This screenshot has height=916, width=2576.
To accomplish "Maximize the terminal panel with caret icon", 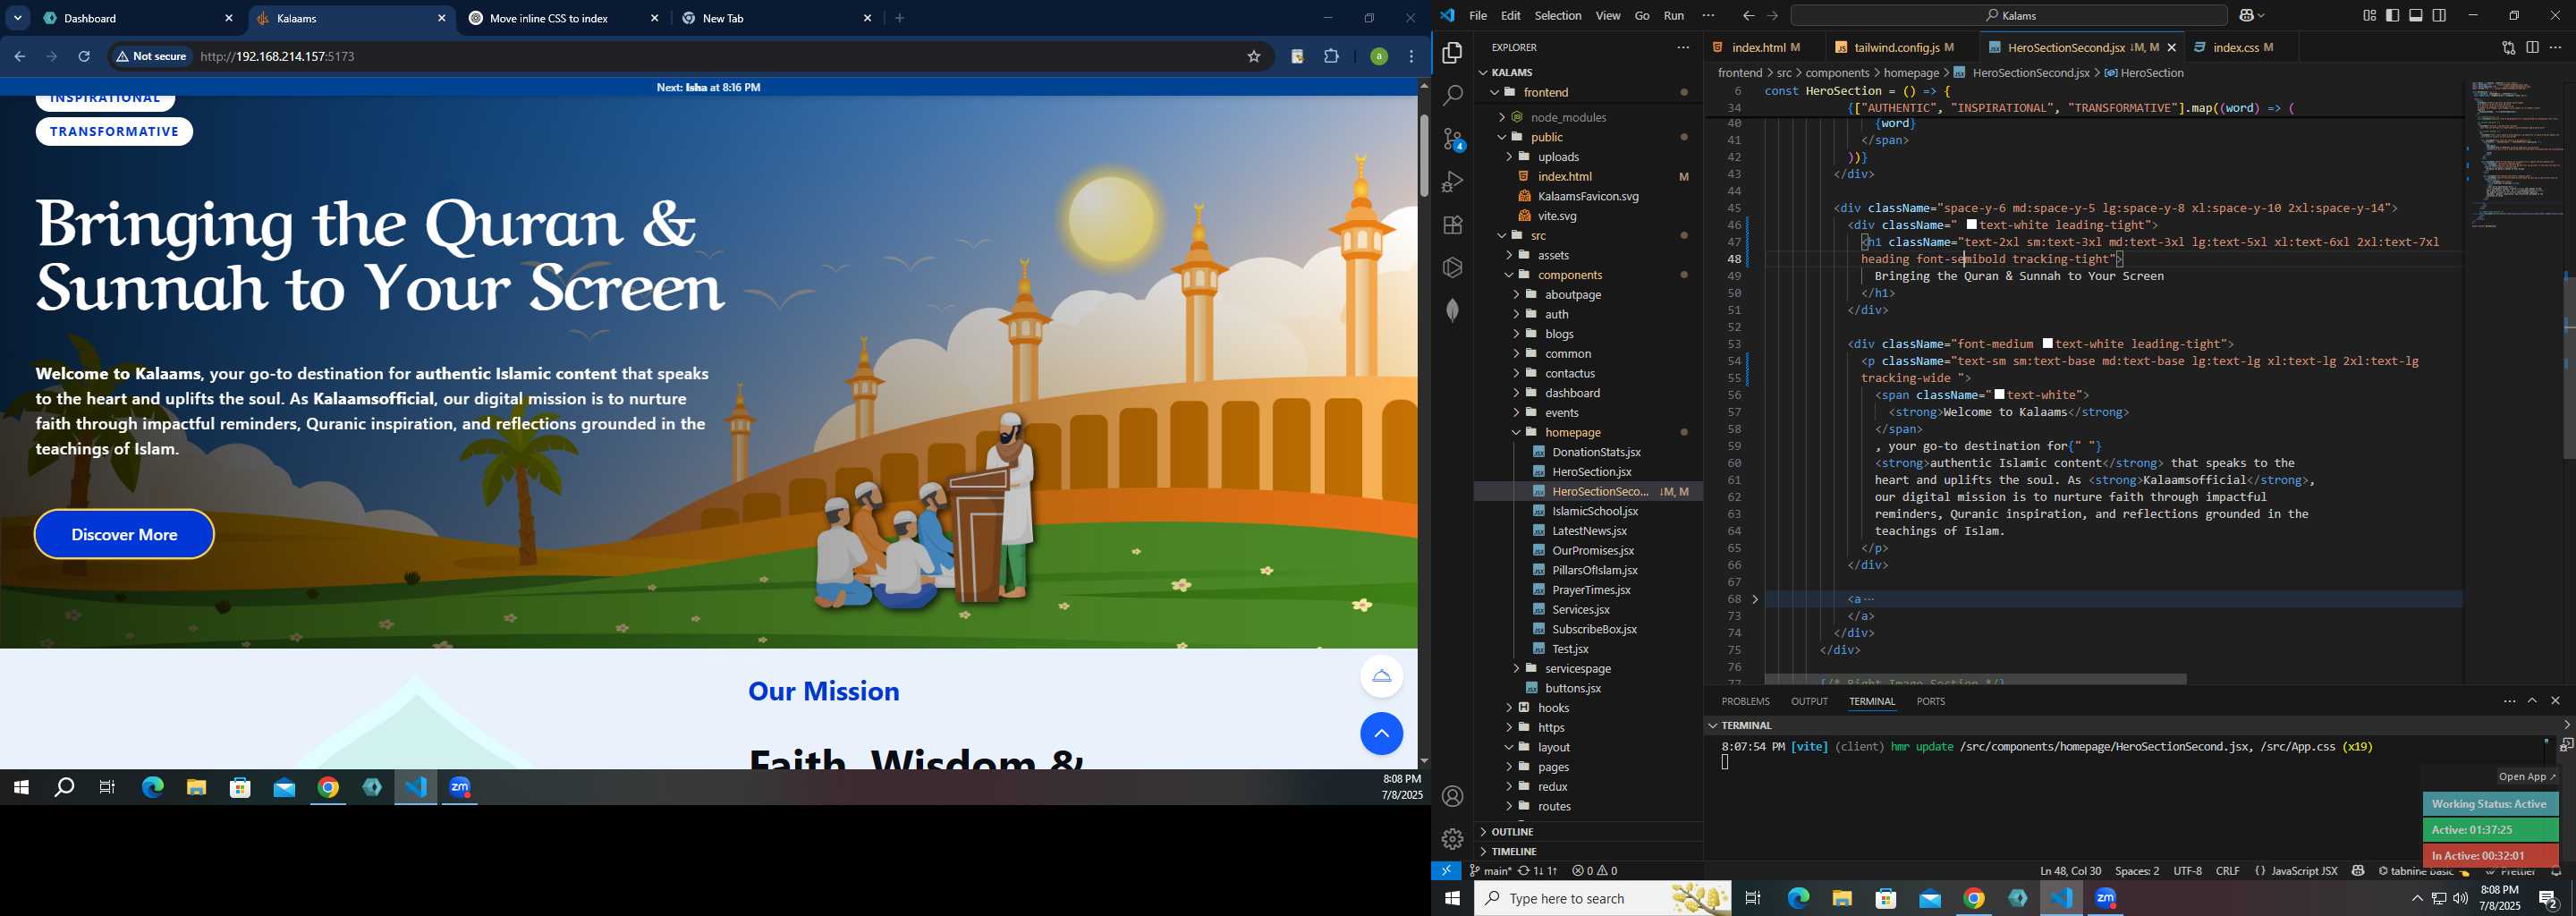I will 2532,701.
